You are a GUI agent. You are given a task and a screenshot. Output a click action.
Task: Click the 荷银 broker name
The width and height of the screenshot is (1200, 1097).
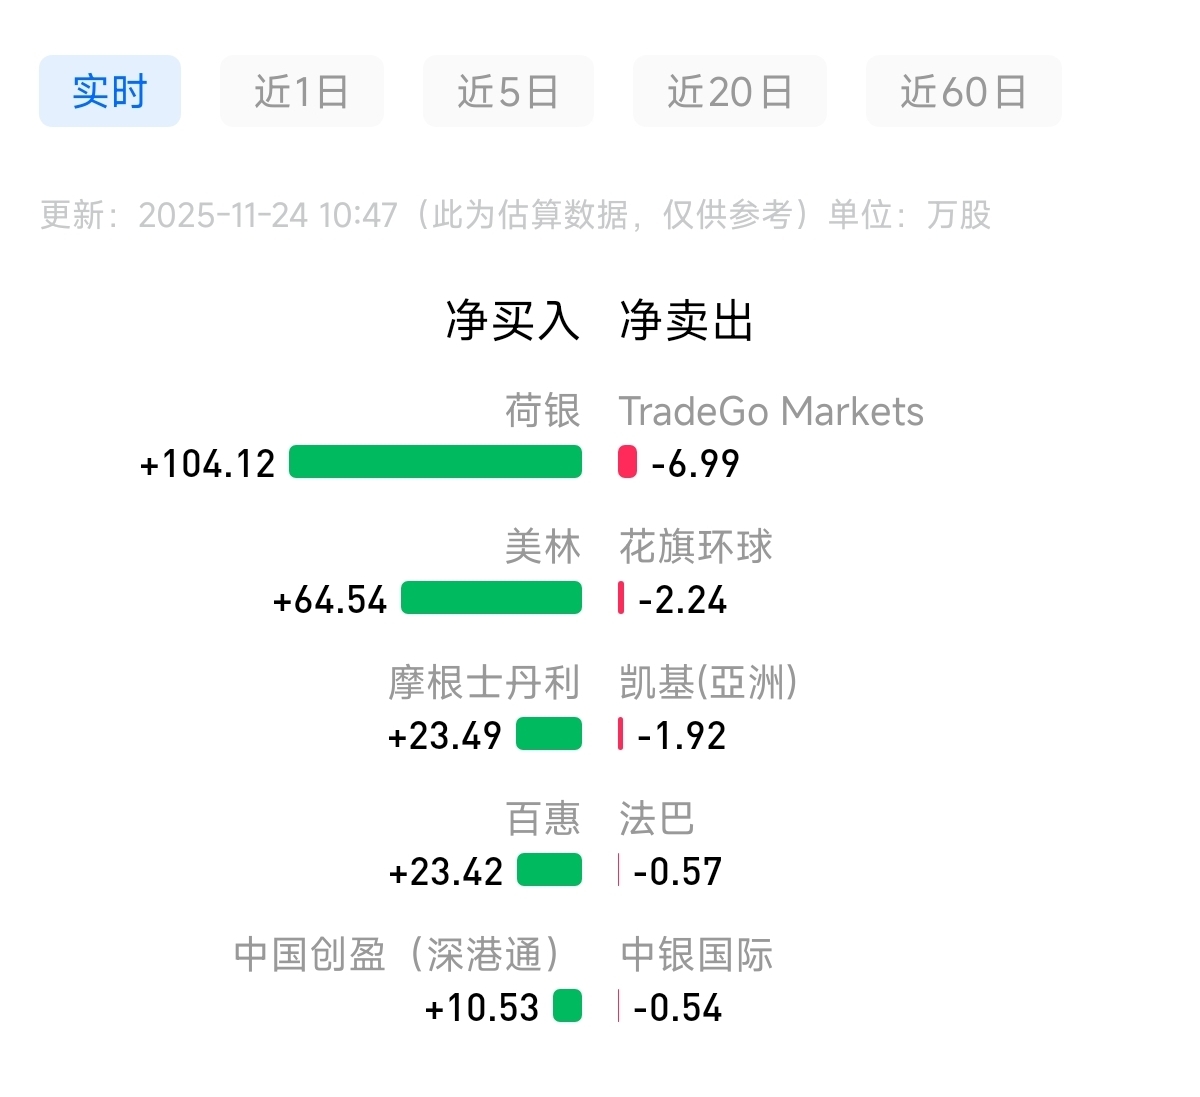542,411
